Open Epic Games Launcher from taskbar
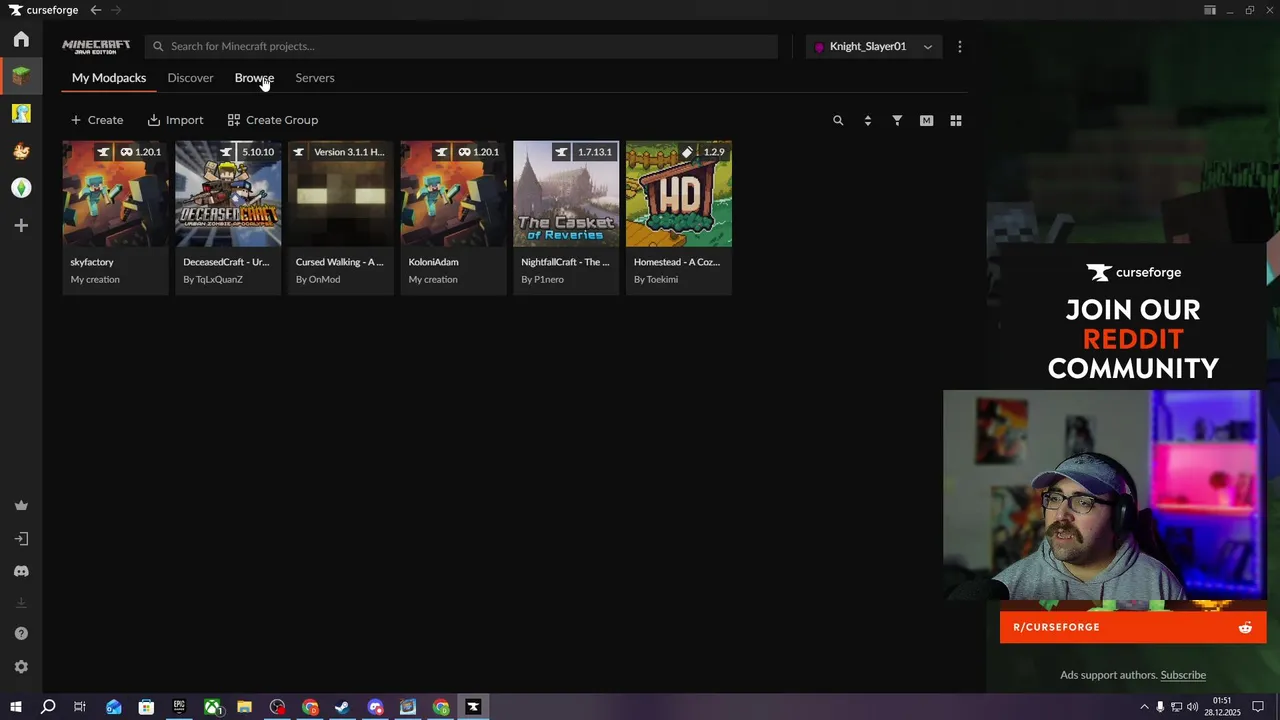Viewport: 1280px width, 720px height. click(x=179, y=707)
